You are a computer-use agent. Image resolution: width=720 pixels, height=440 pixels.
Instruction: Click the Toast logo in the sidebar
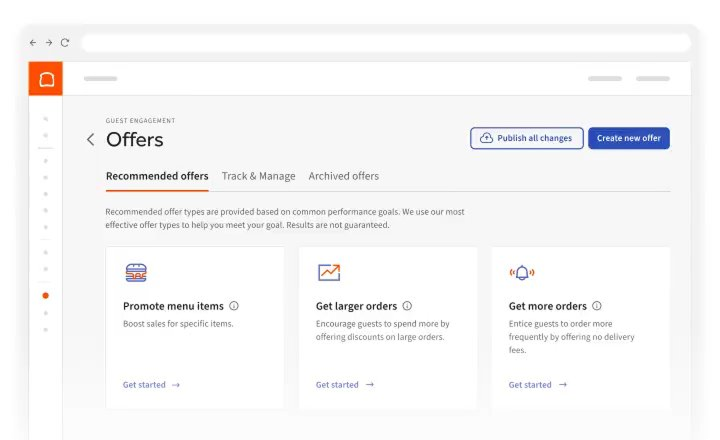[x=46, y=79]
